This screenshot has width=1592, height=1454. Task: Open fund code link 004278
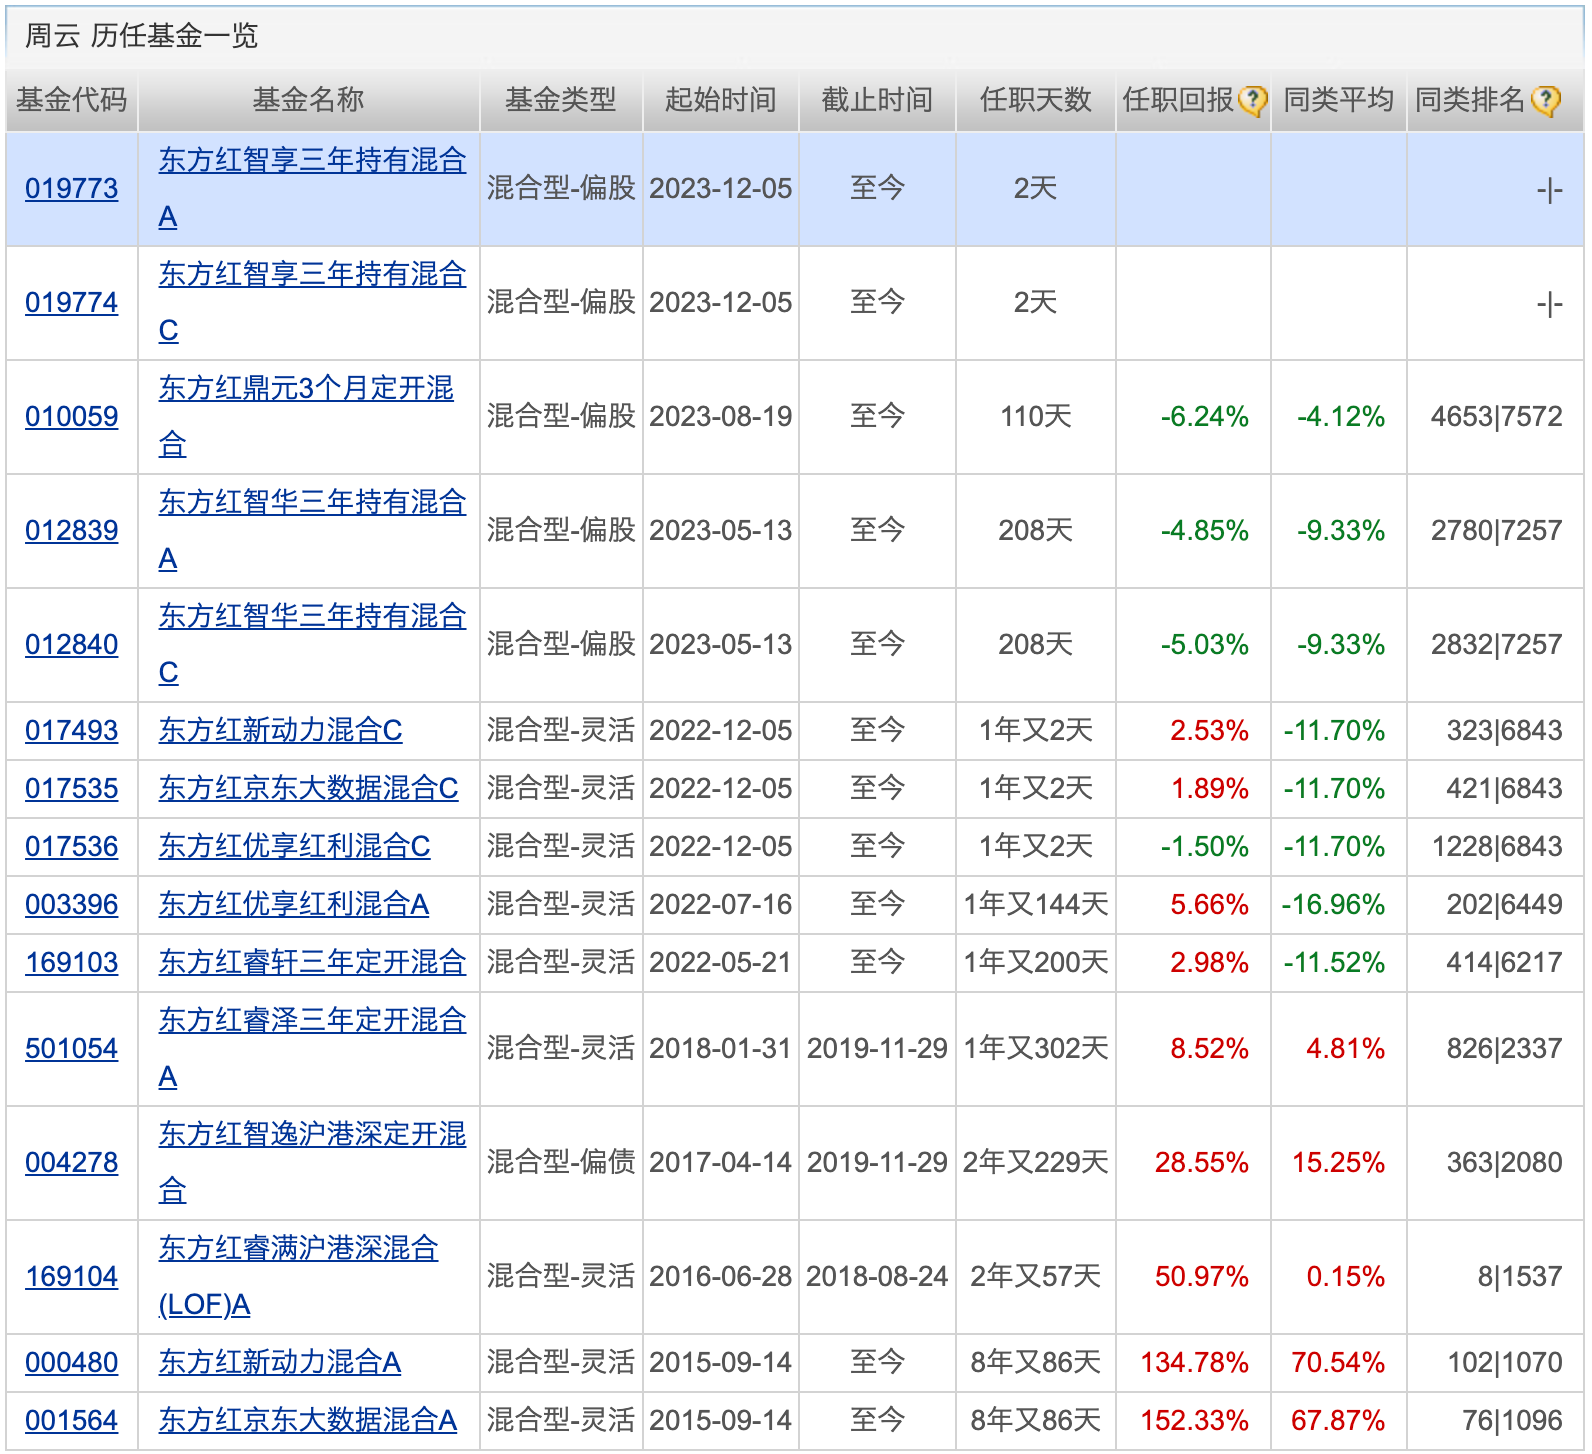coord(72,1163)
